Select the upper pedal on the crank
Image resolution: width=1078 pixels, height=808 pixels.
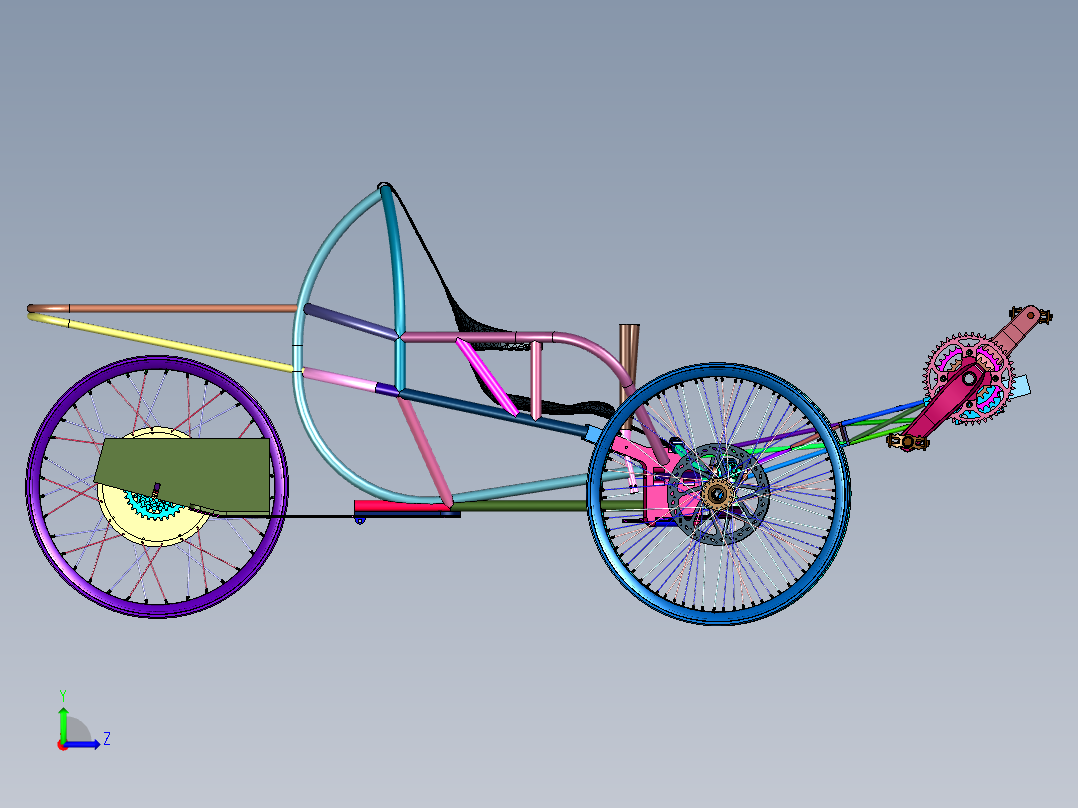(x=1044, y=316)
